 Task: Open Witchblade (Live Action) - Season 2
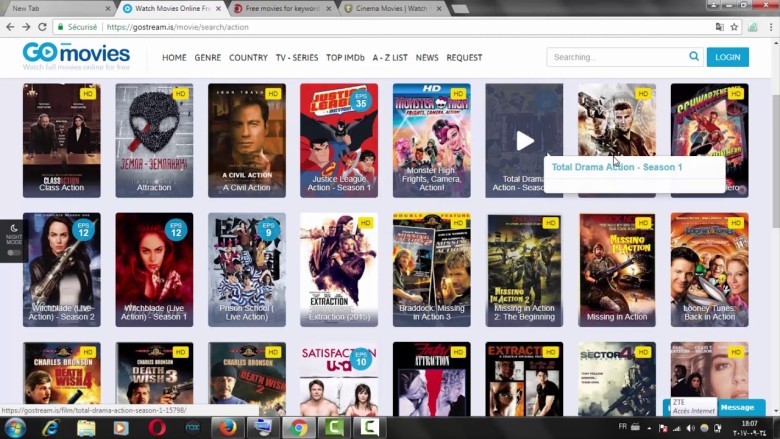(x=62, y=270)
